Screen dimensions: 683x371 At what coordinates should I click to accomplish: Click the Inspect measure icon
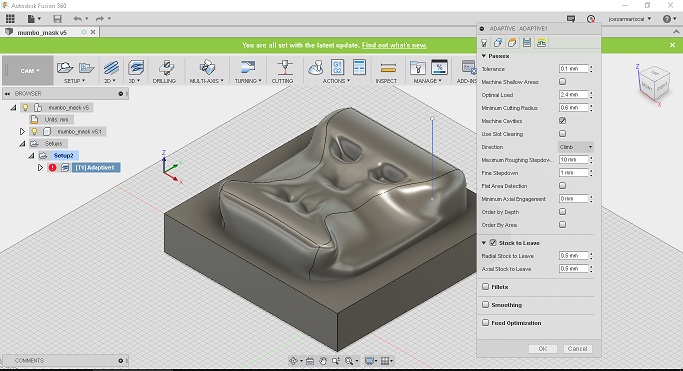pyautogui.click(x=387, y=67)
